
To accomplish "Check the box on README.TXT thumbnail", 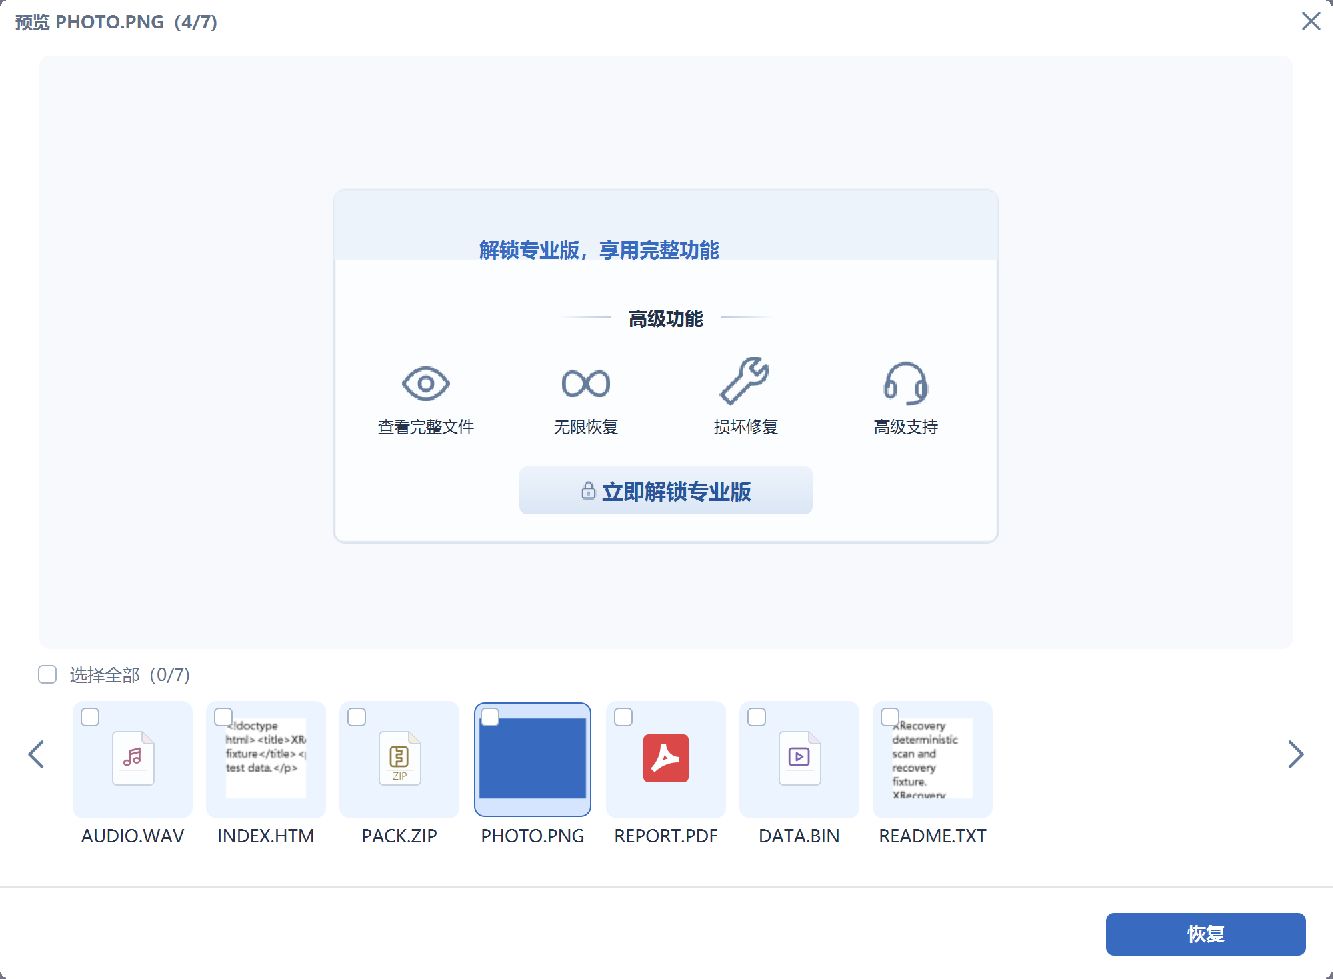I will click(x=890, y=717).
